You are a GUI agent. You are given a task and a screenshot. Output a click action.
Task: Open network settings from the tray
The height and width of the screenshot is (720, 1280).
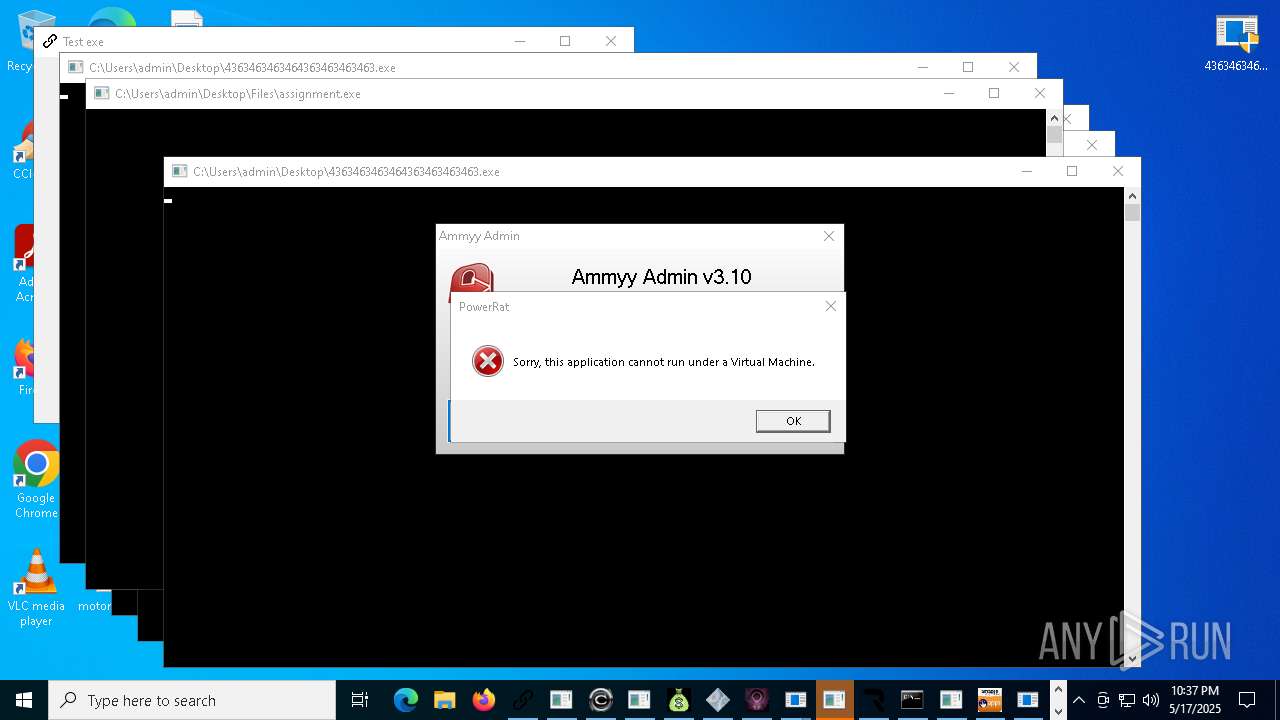(1127, 700)
